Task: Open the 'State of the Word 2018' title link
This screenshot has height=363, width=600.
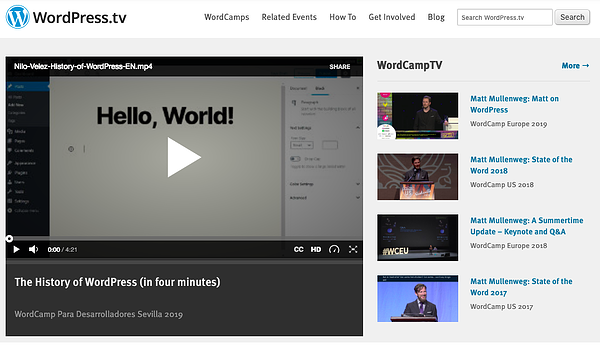Action: pos(521,165)
